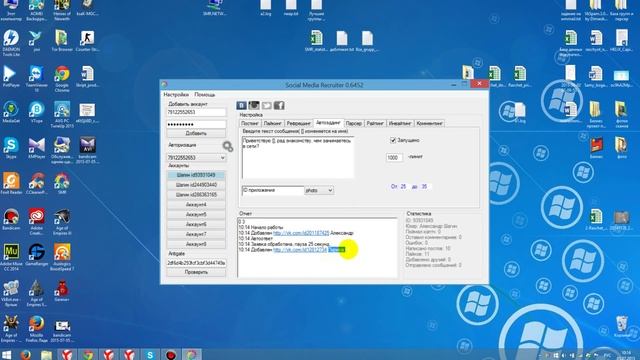Click the gears icon beside Авторизация
Image resolution: width=640 pixels, height=360 pixels.
pos(228,147)
